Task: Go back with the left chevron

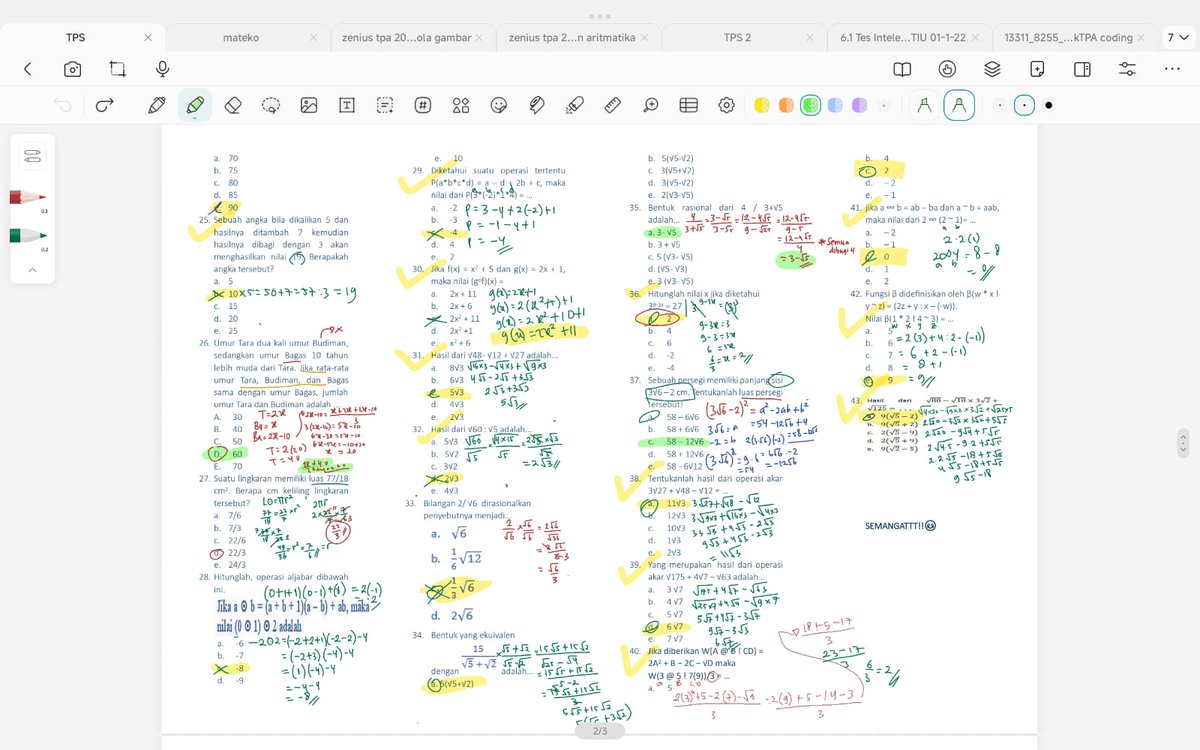Action: pyautogui.click(x=27, y=69)
